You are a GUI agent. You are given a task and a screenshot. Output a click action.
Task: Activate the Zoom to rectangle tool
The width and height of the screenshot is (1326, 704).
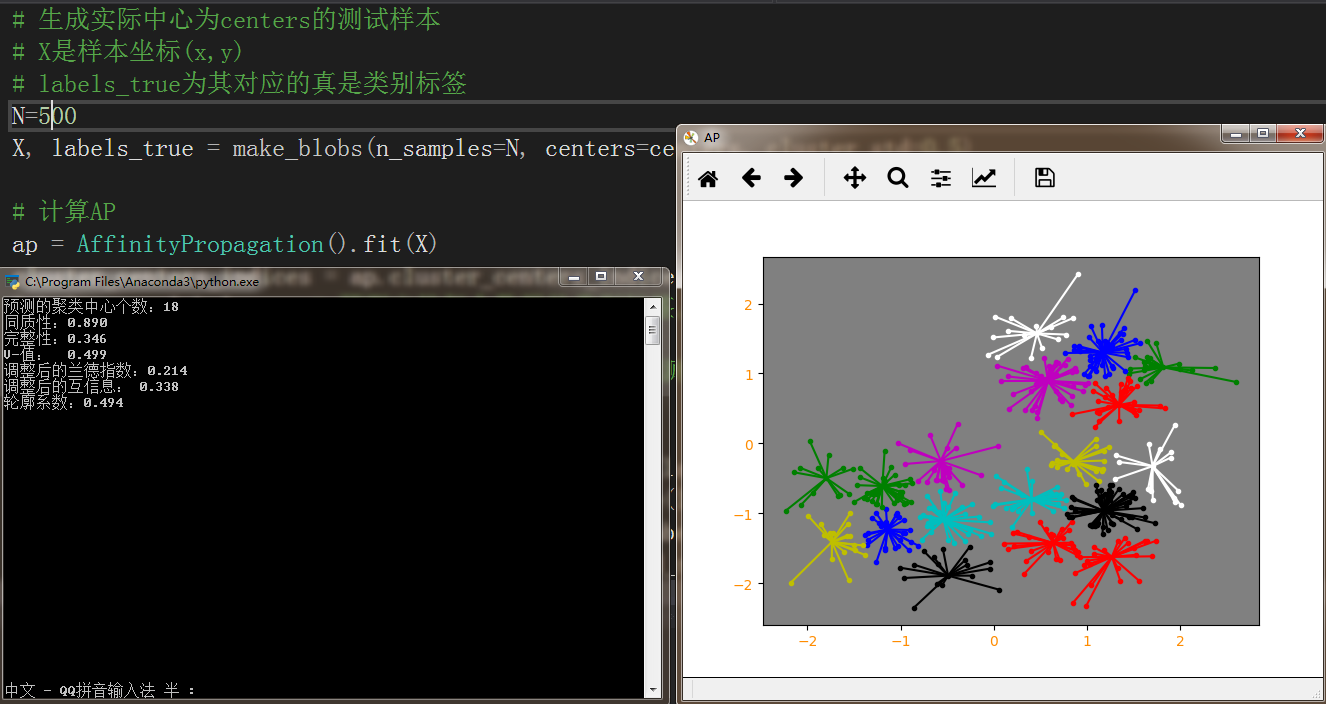pyautogui.click(x=898, y=178)
